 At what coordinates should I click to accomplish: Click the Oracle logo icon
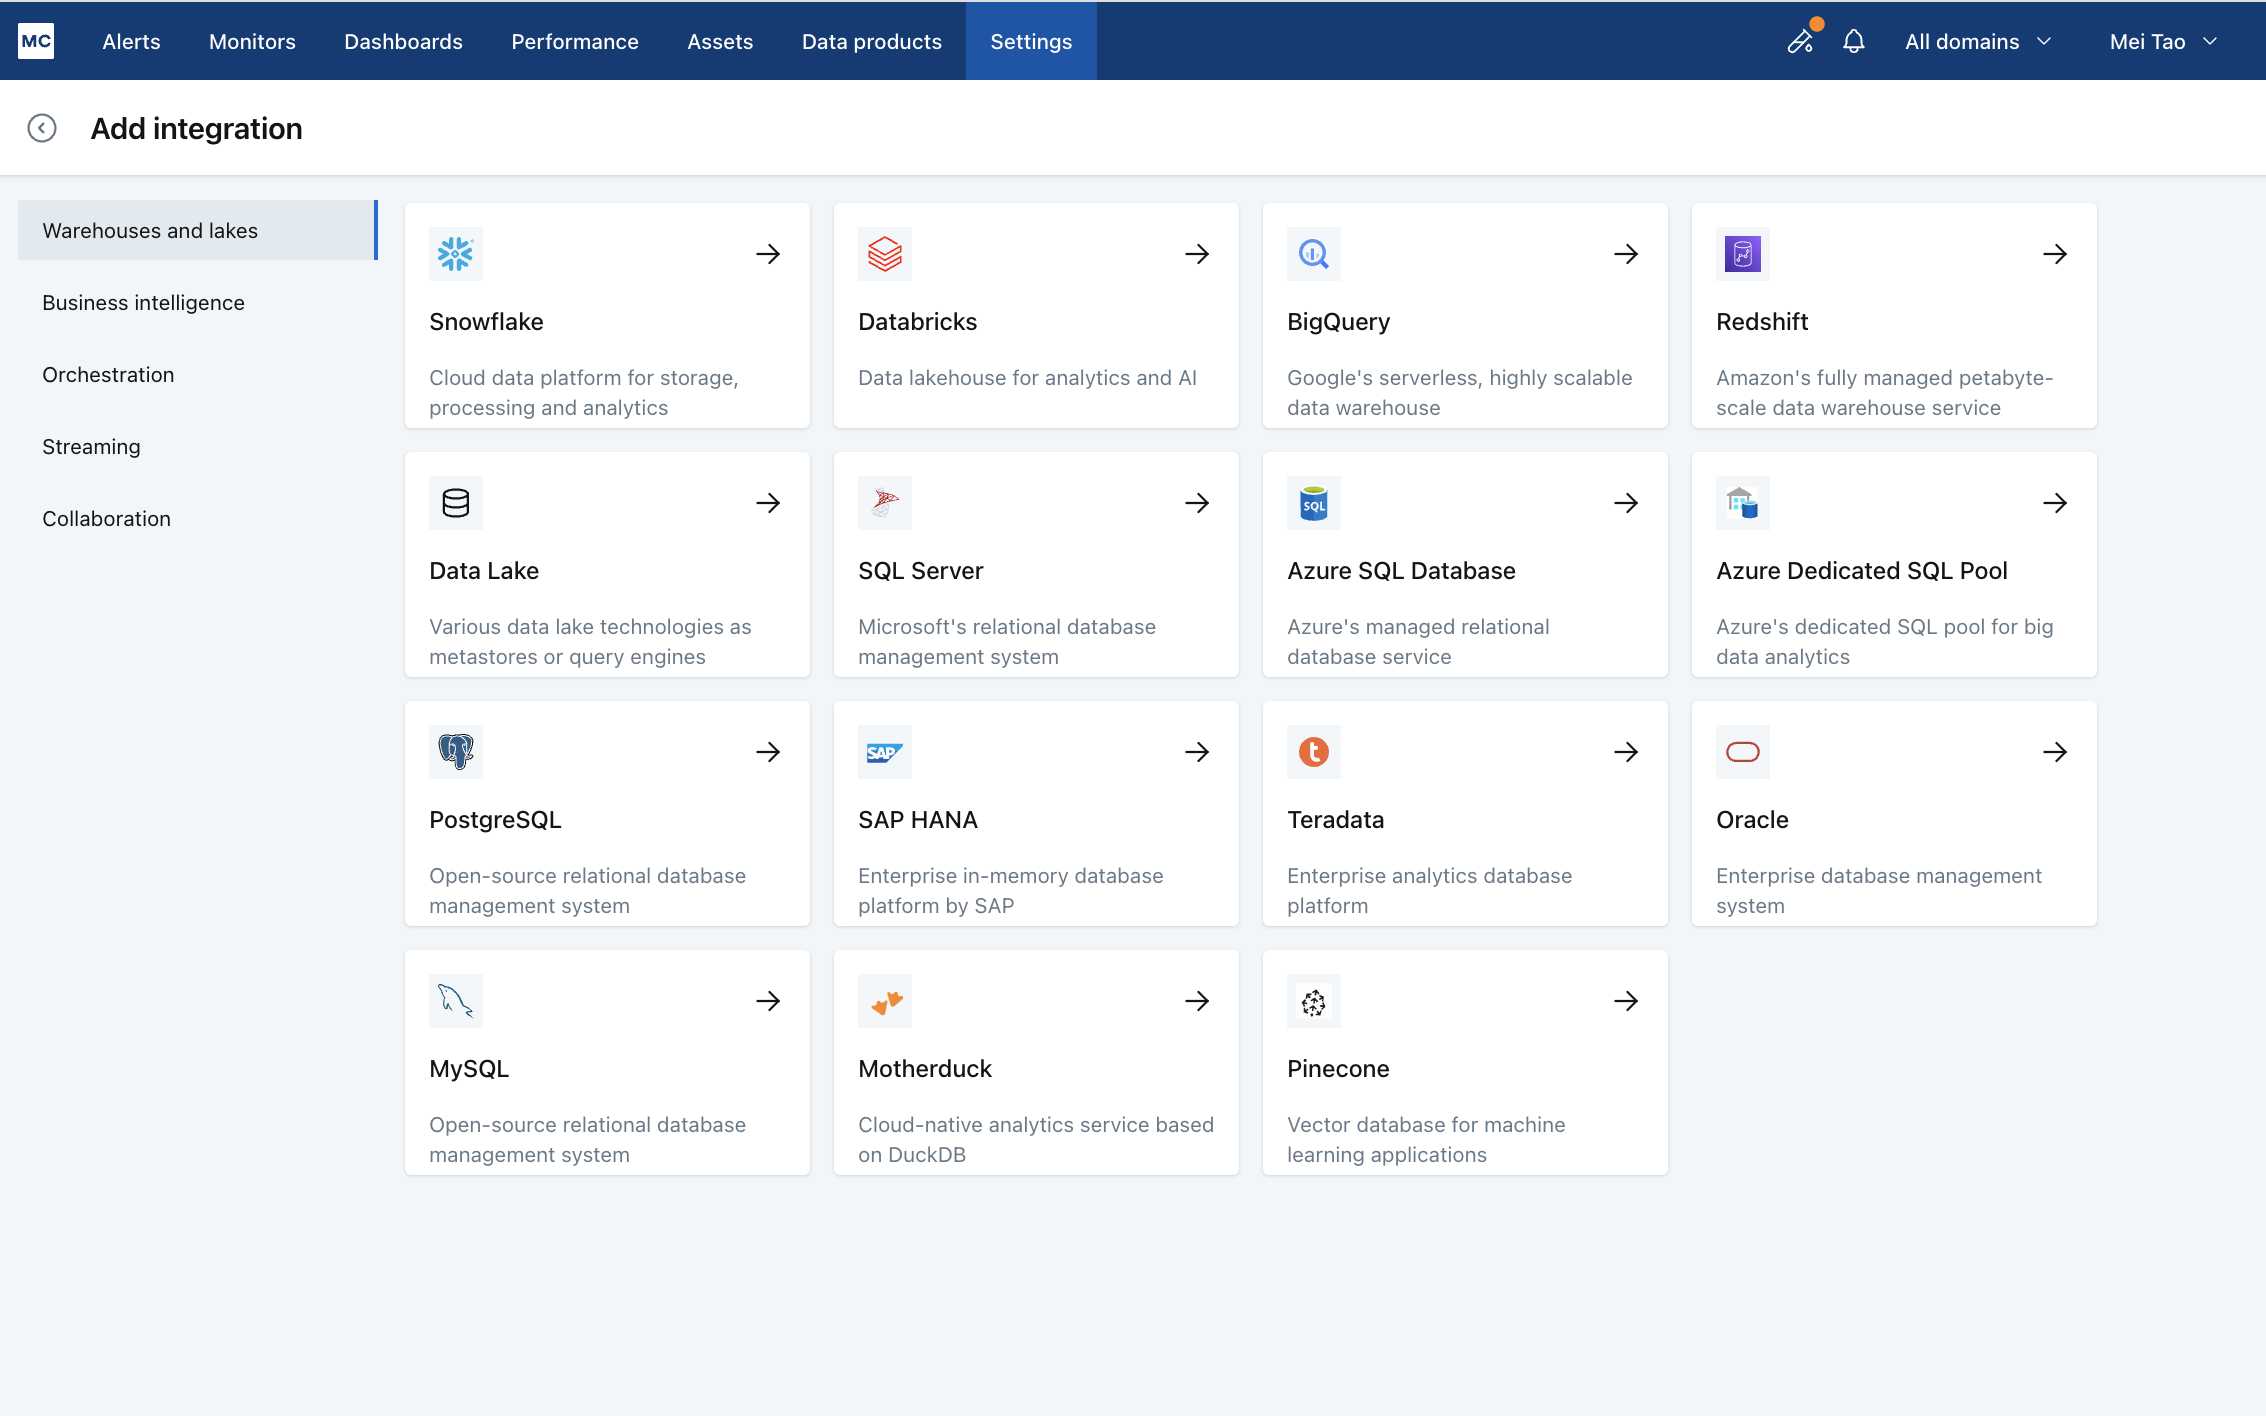1743,752
